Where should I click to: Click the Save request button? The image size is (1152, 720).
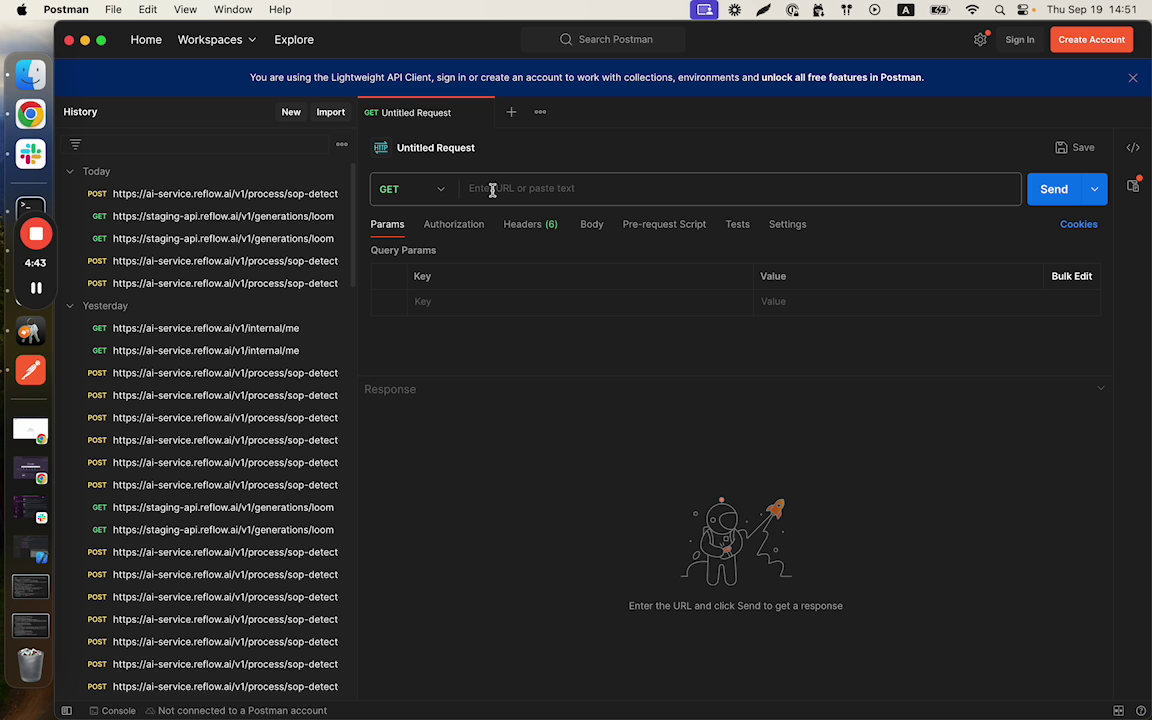click(x=1075, y=148)
